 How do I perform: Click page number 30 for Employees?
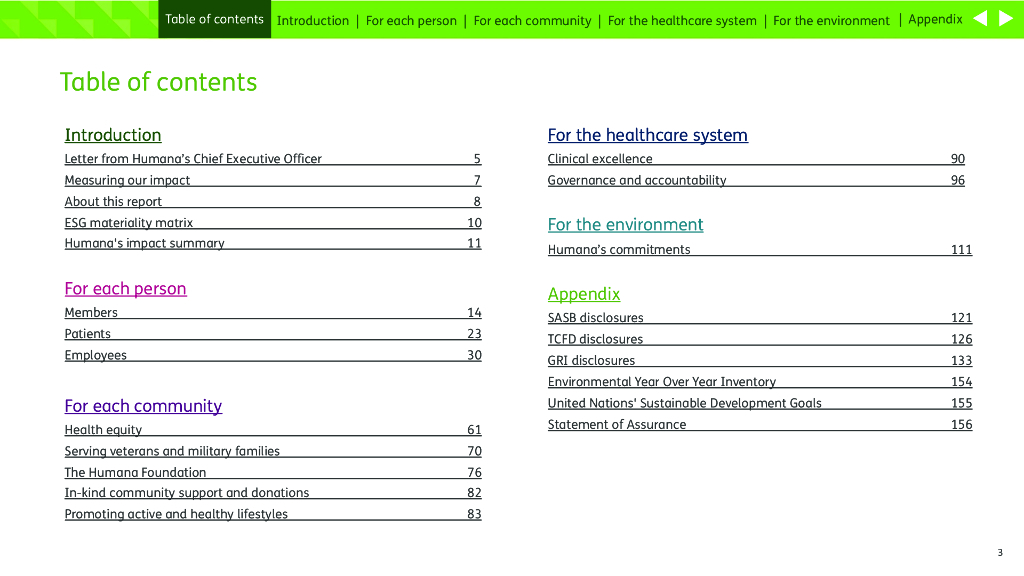pos(474,355)
